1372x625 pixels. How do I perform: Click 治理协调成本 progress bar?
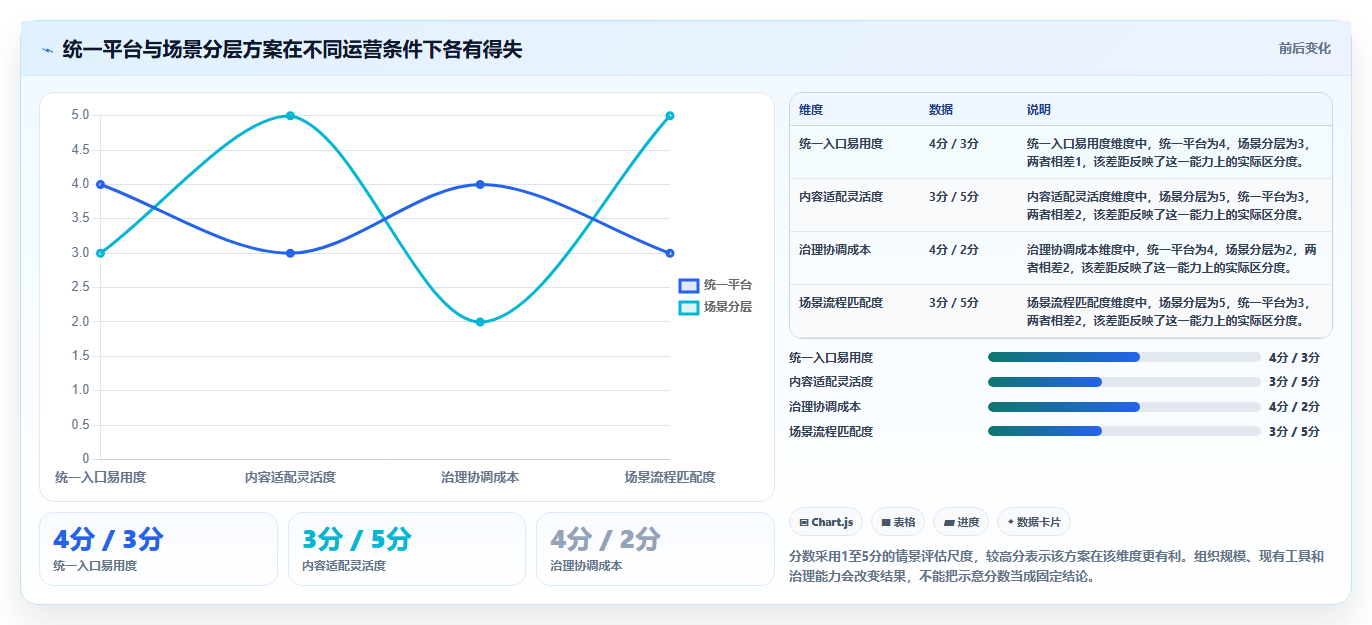1124,407
